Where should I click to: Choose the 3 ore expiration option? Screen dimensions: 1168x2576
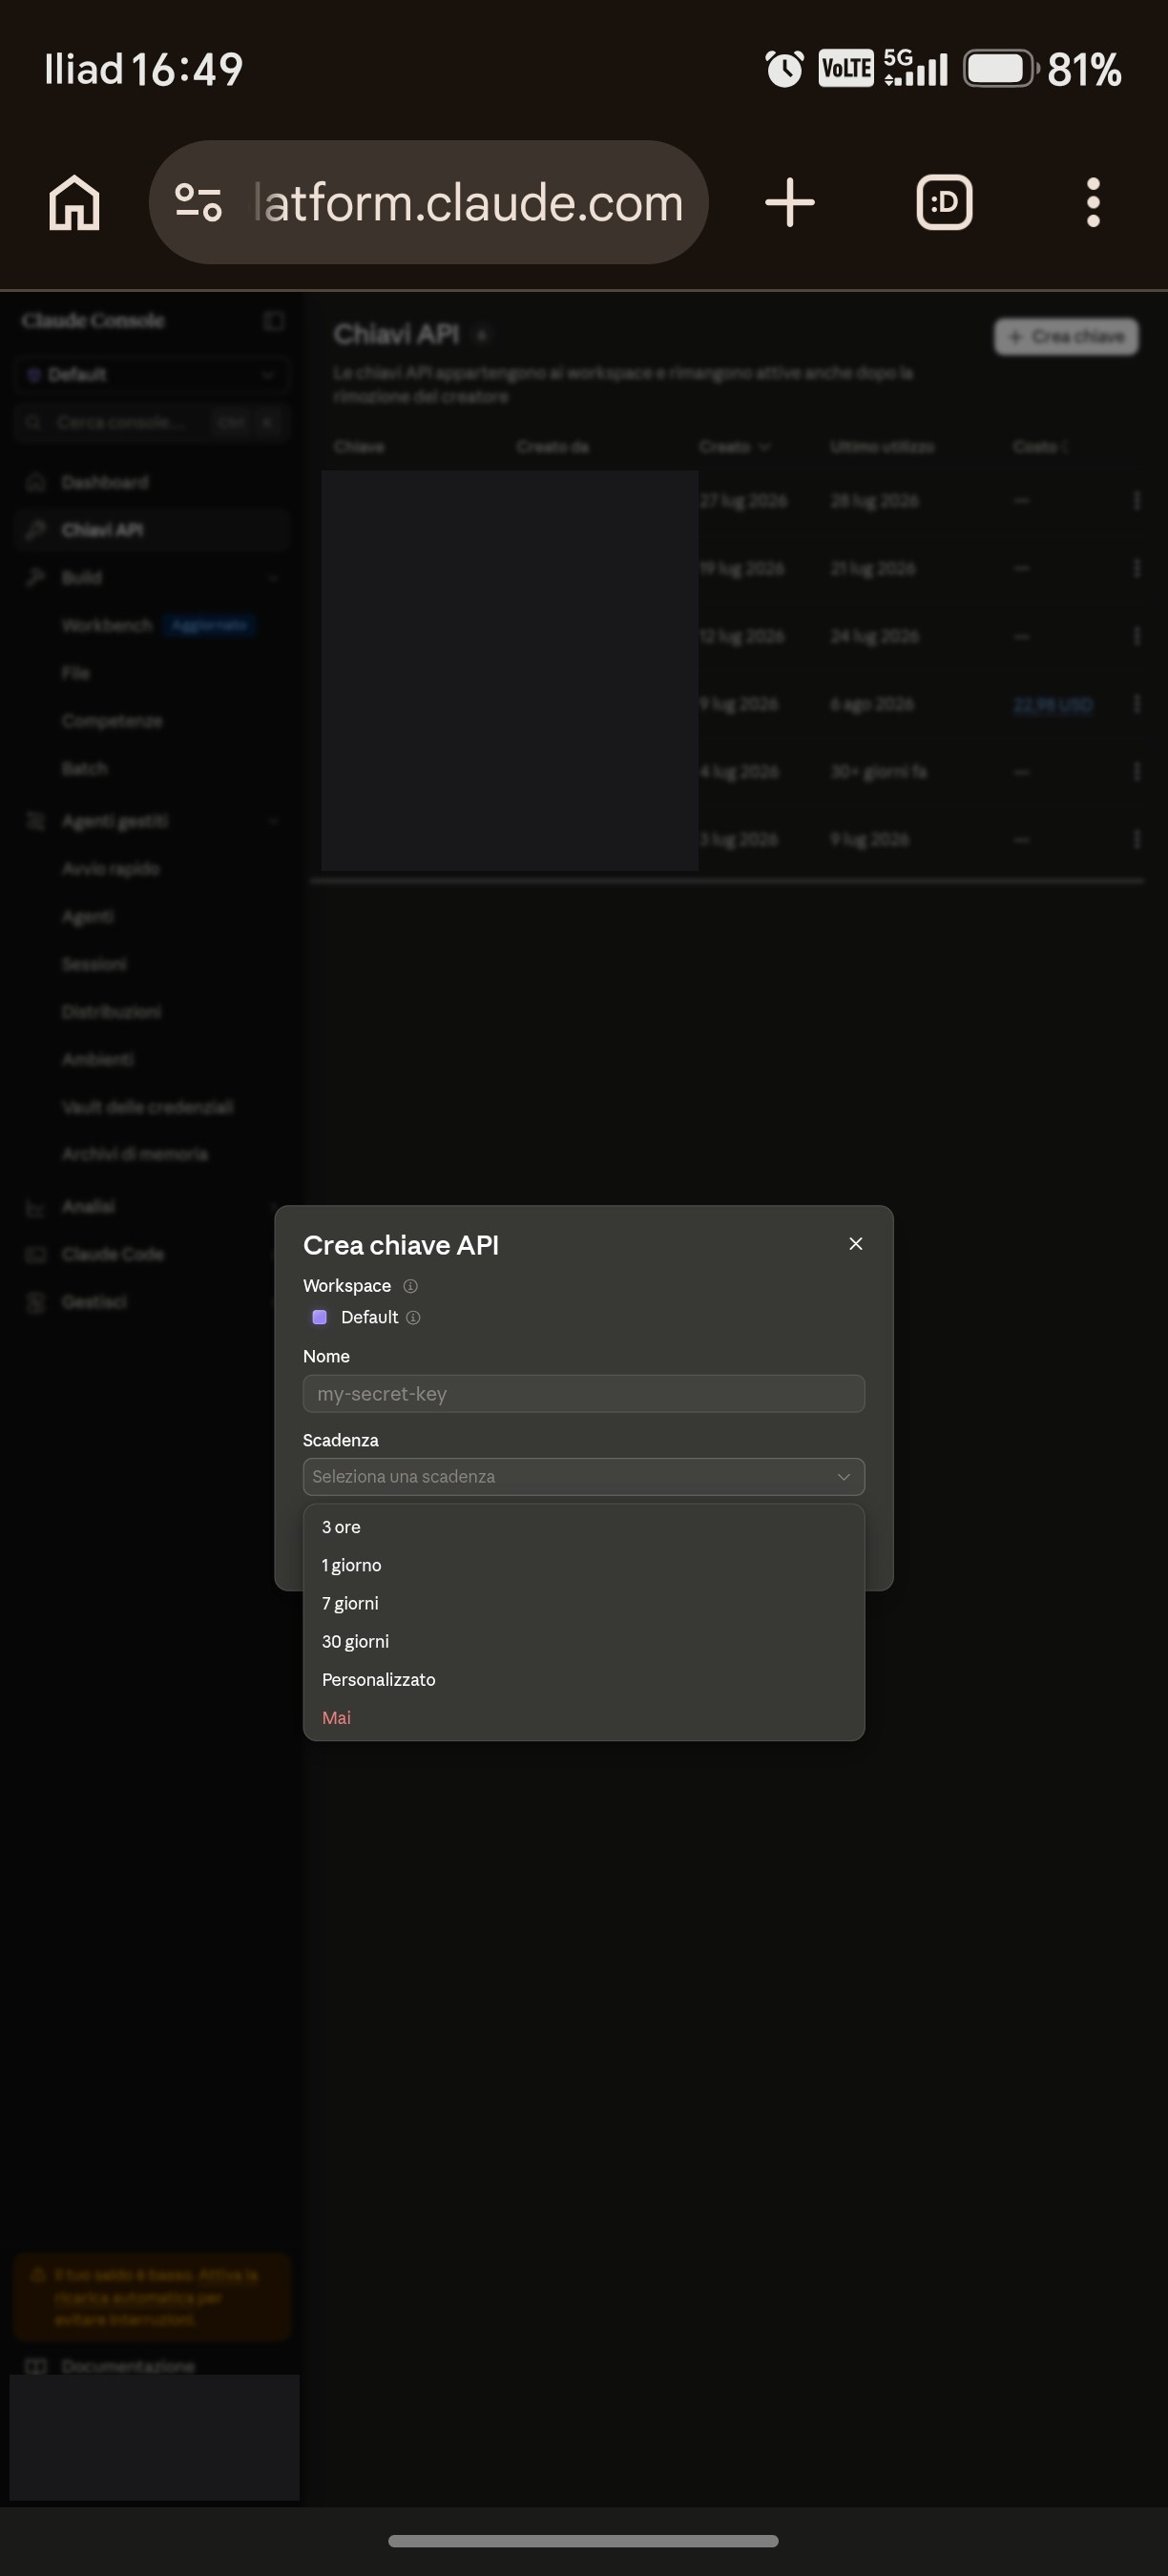[583, 1527]
